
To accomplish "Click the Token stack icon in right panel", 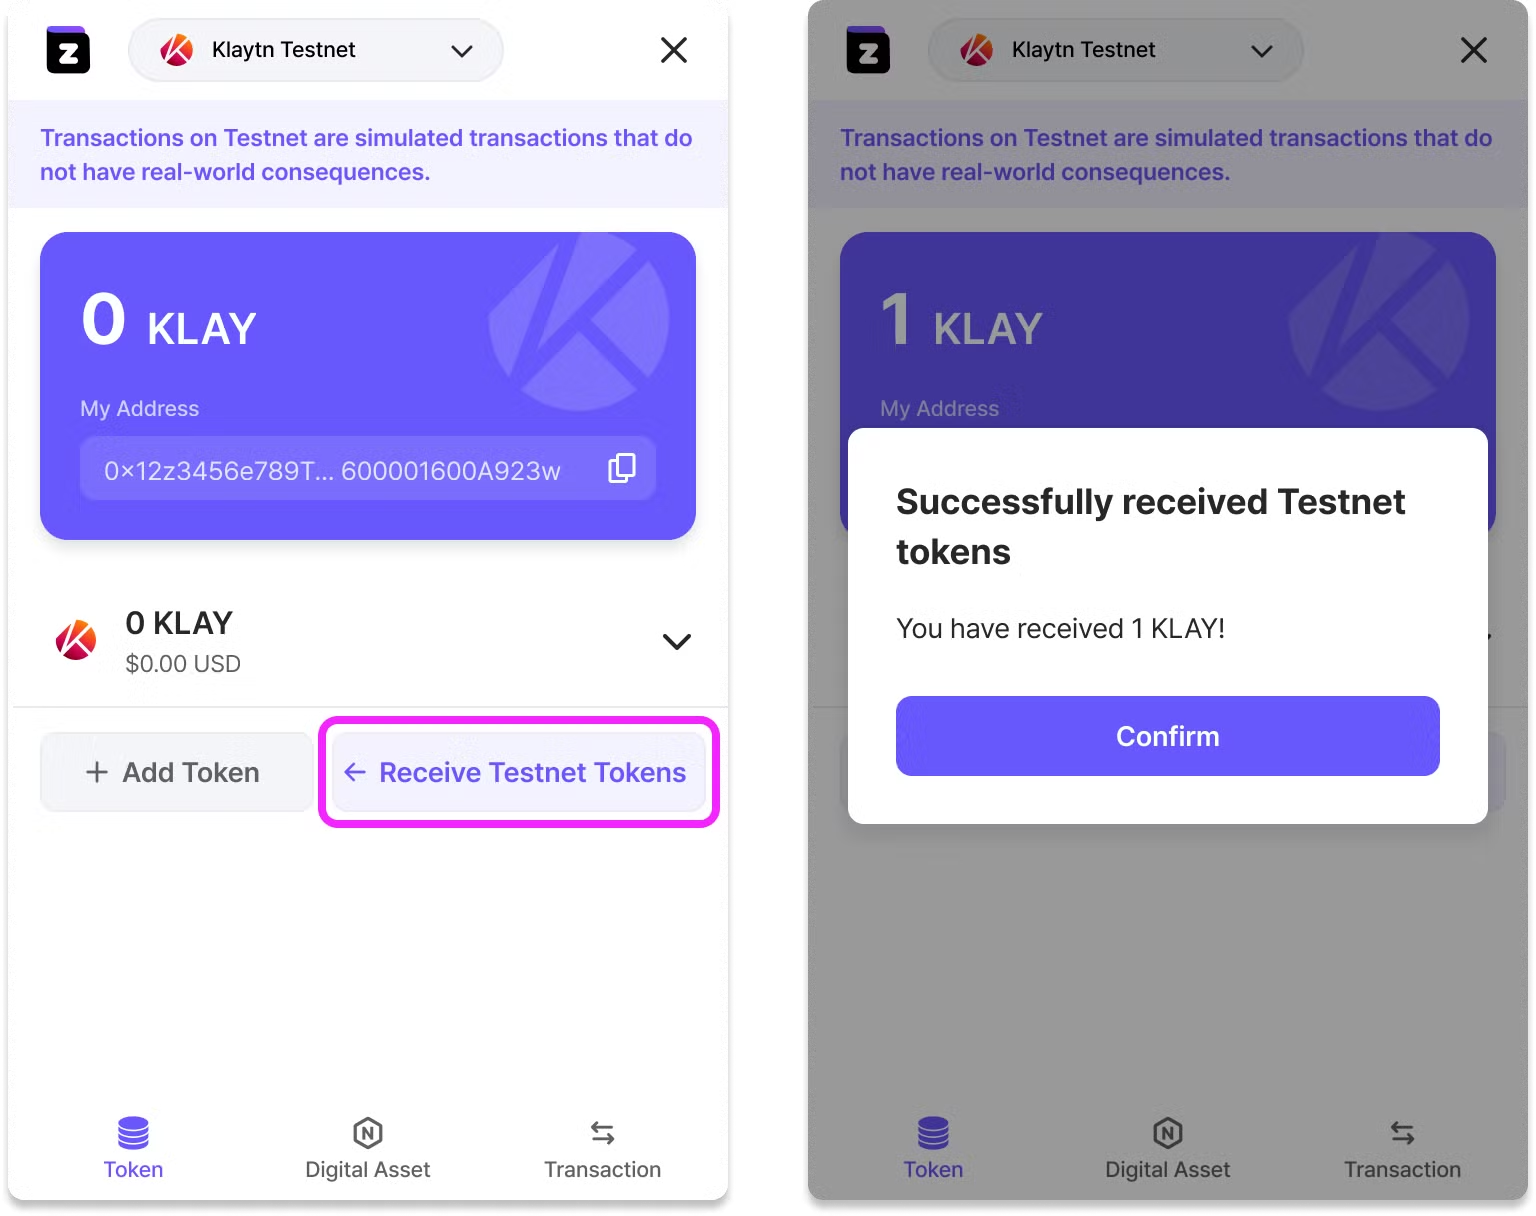I will point(933,1133).
